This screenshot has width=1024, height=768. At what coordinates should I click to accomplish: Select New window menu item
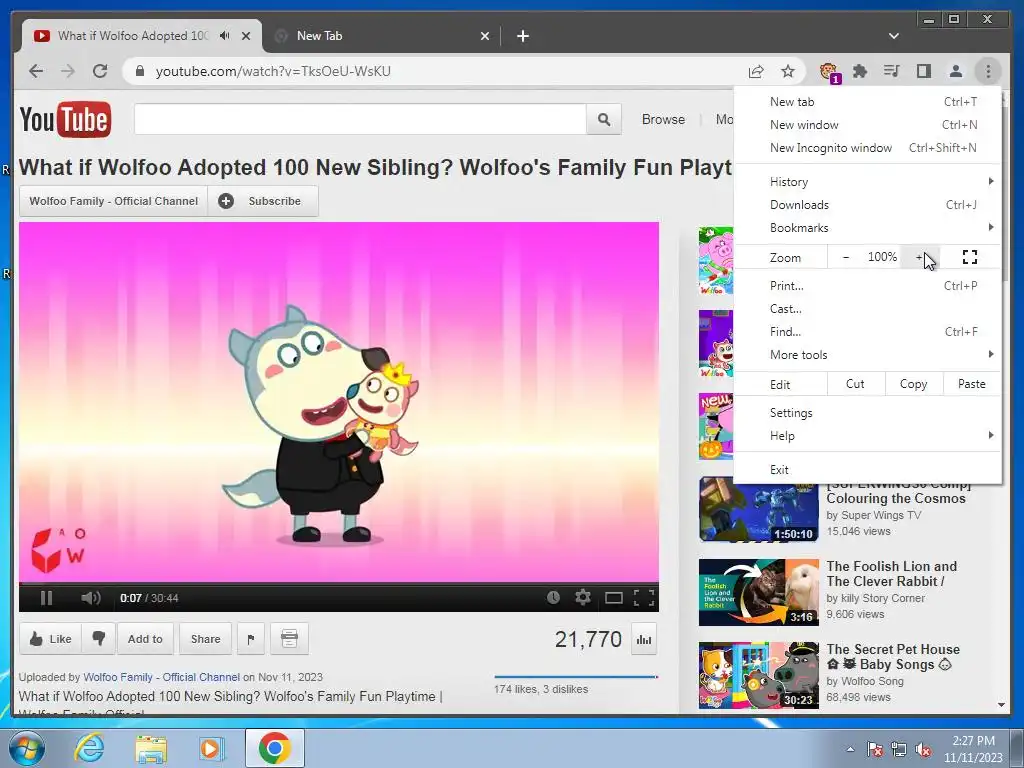pyautogui.click(x=867, y=125)
